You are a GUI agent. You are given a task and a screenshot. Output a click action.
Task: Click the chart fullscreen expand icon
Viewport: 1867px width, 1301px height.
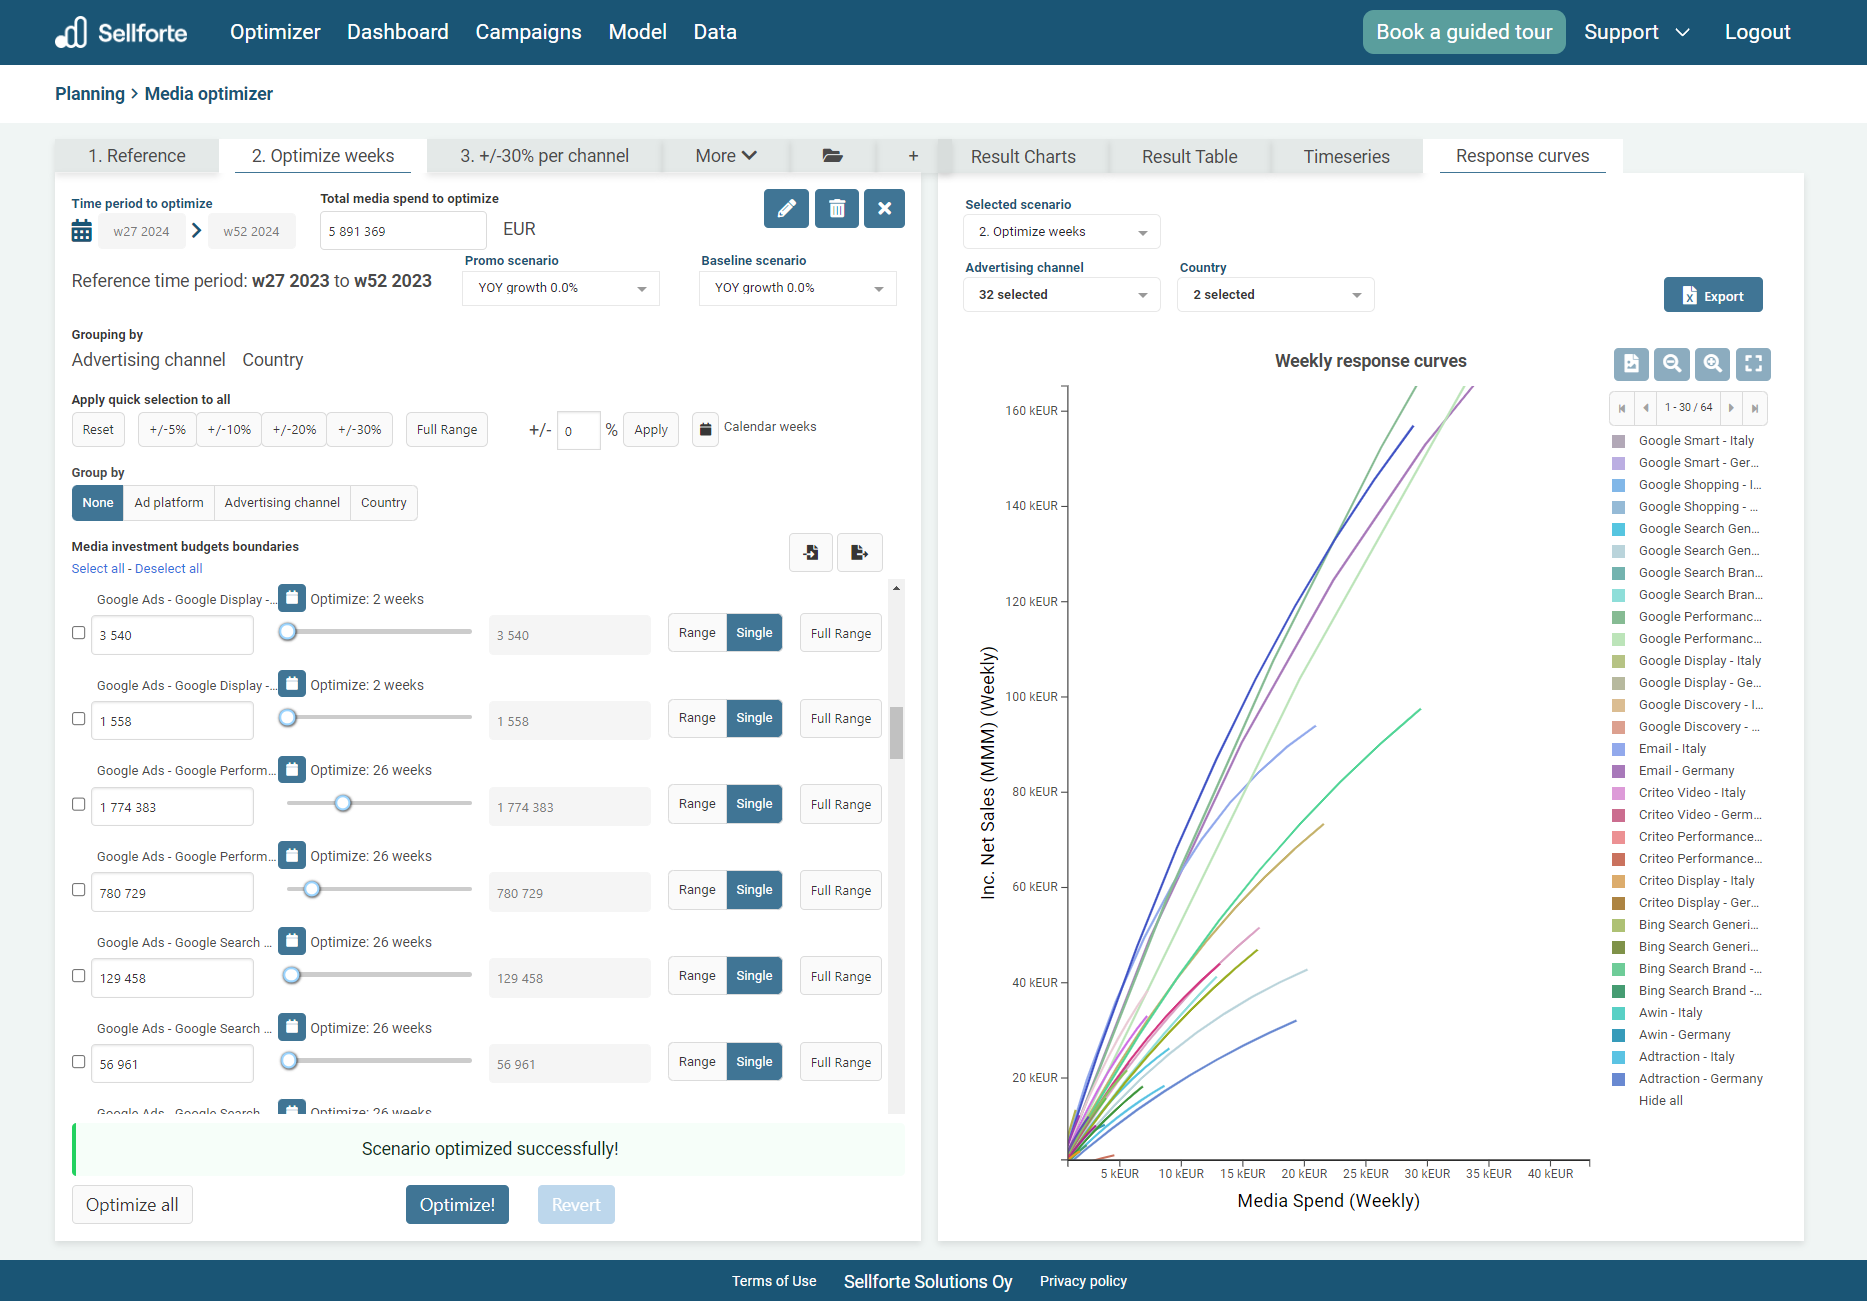point(1753,364)
